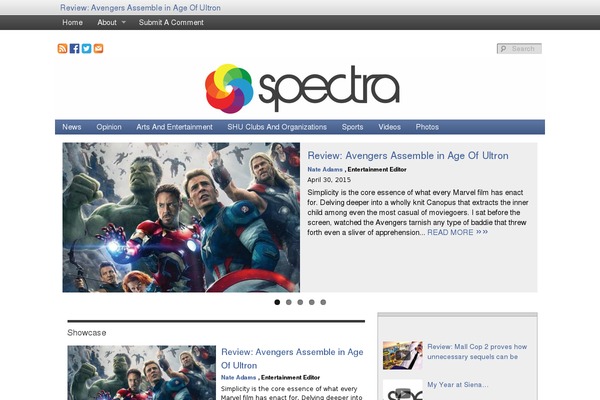The height and width of the screenshot is (400, 600).
Task: Open the RSS feed icon
Action: [x=62, y=49]
